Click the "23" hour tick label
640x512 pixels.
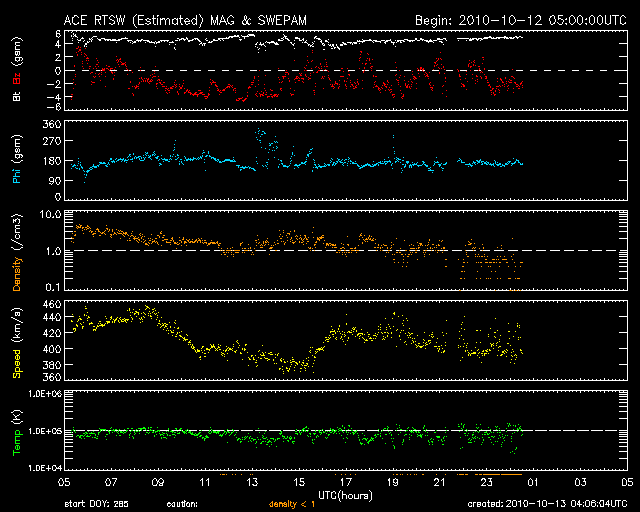(x=487, y=482)
